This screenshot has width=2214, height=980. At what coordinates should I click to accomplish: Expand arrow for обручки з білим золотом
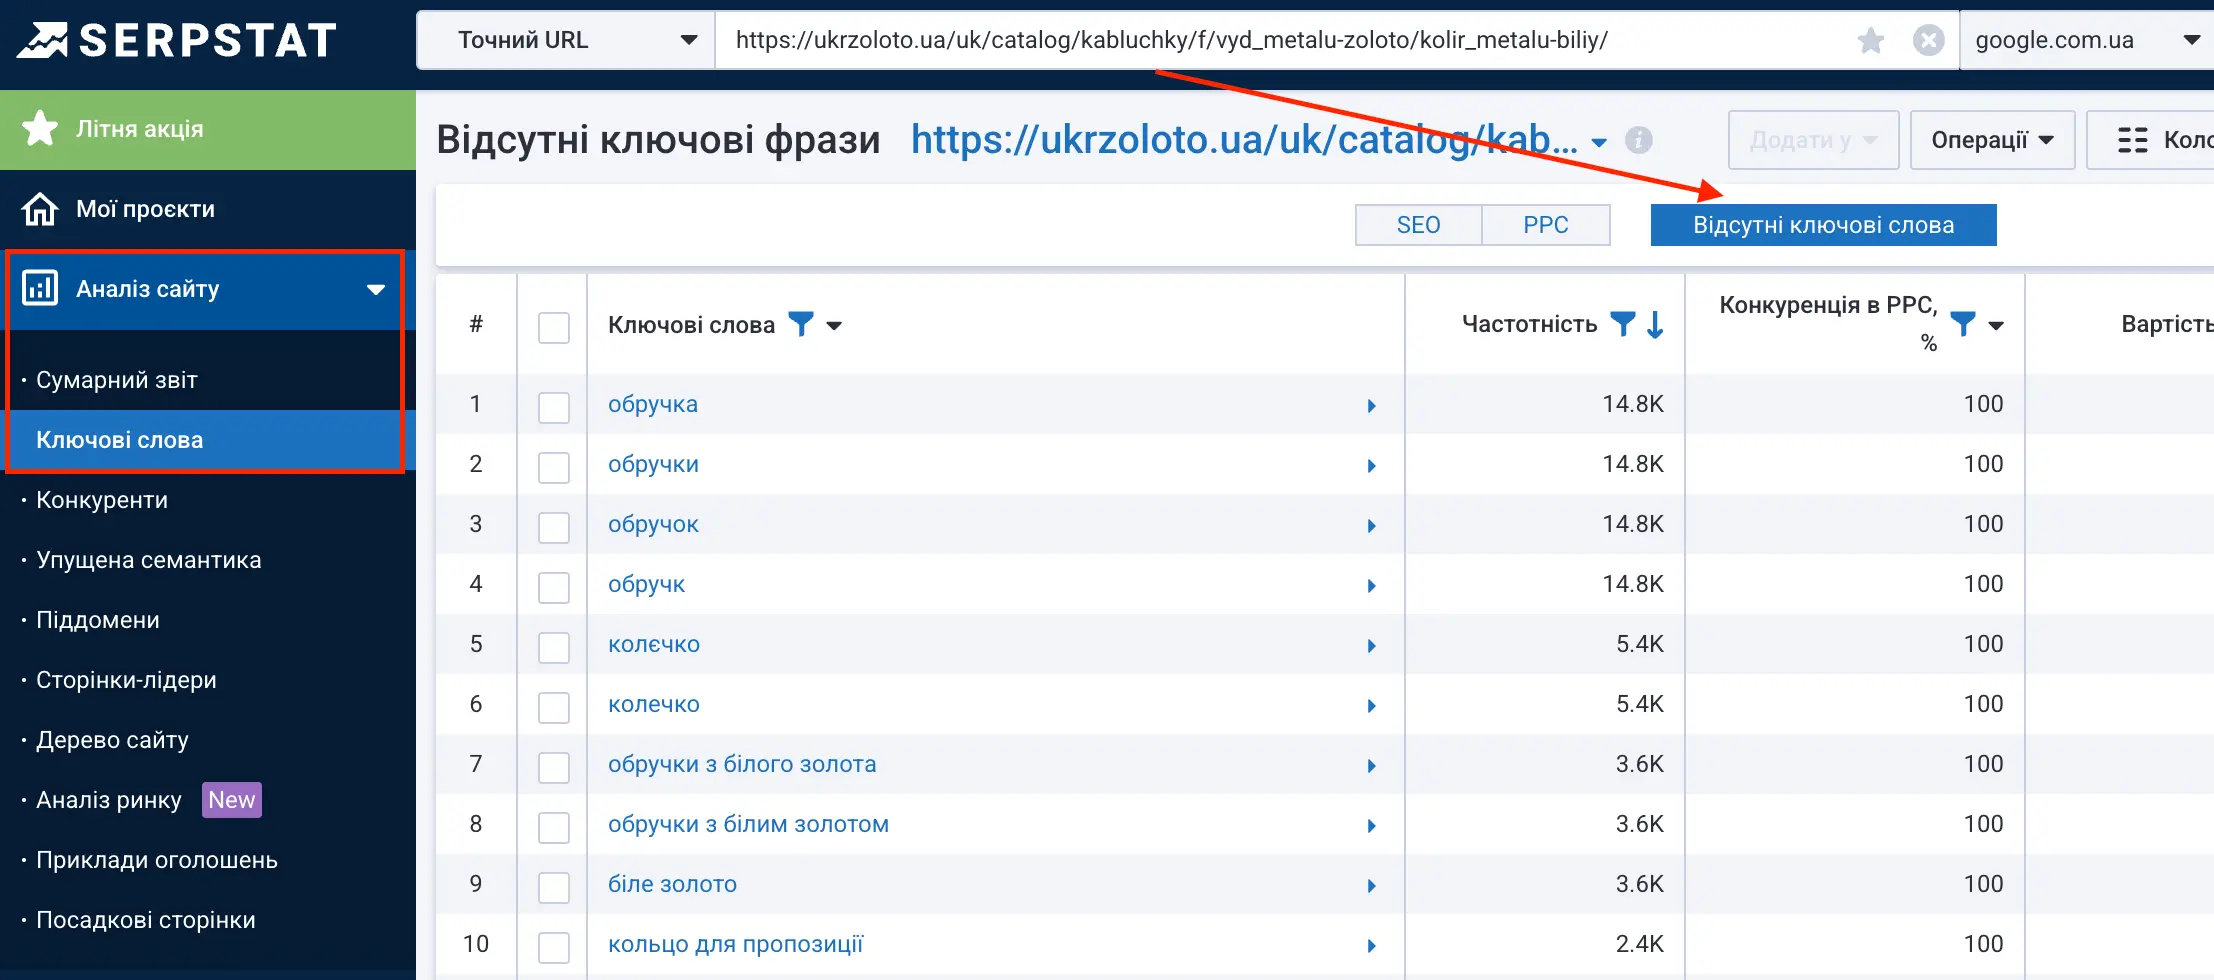[1372, 825]
